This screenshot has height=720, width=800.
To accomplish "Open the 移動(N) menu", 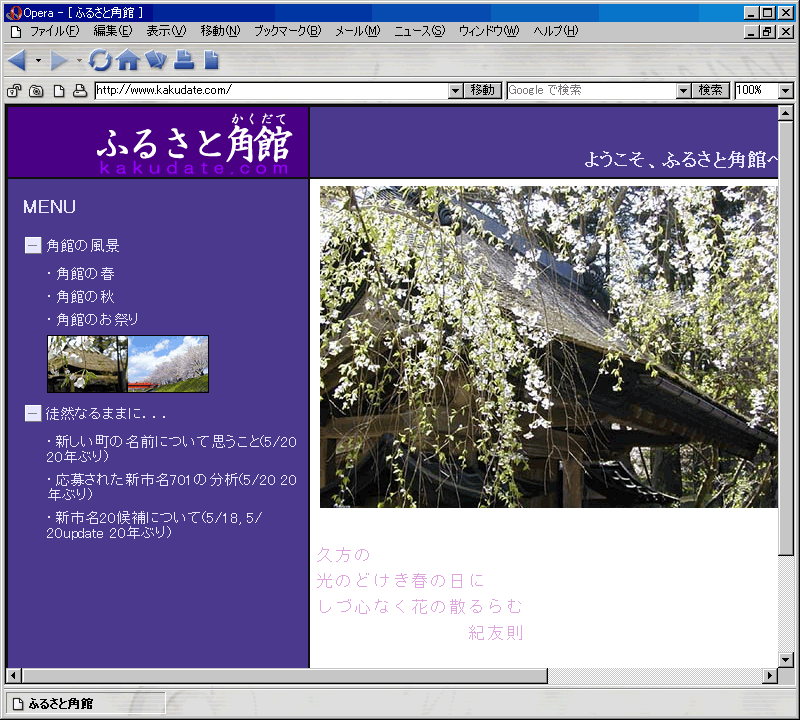I will click(x=220, y=31).
